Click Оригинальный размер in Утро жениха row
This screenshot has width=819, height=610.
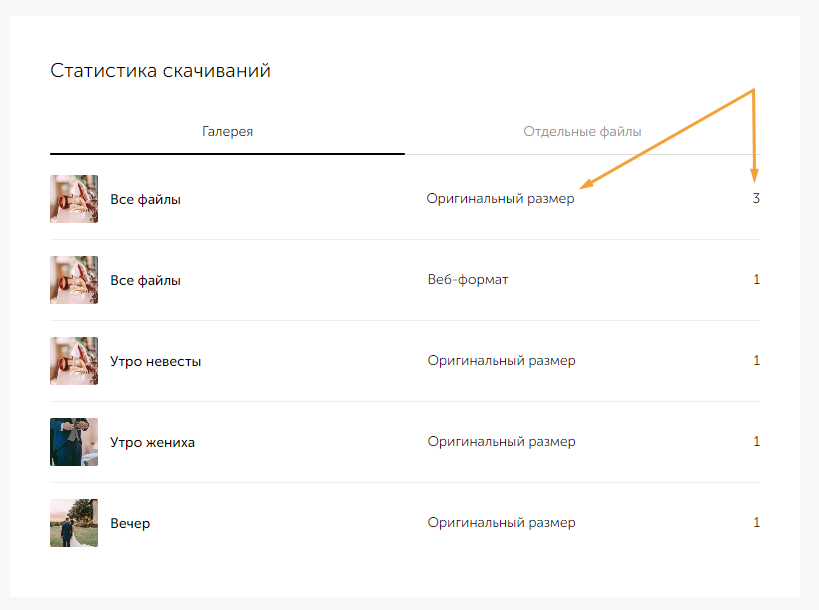point(501,442)
